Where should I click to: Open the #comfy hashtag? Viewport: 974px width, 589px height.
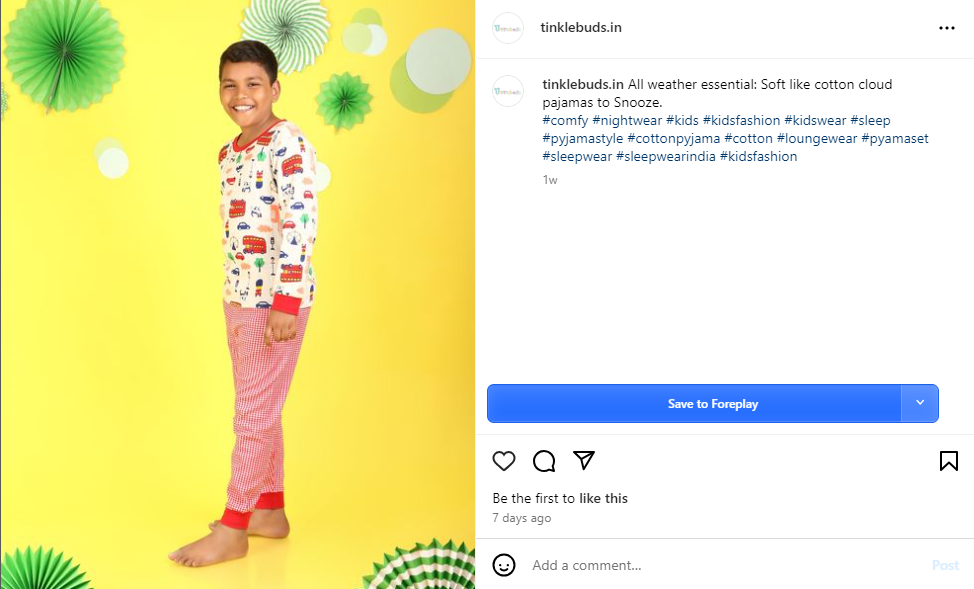point(565,121)
